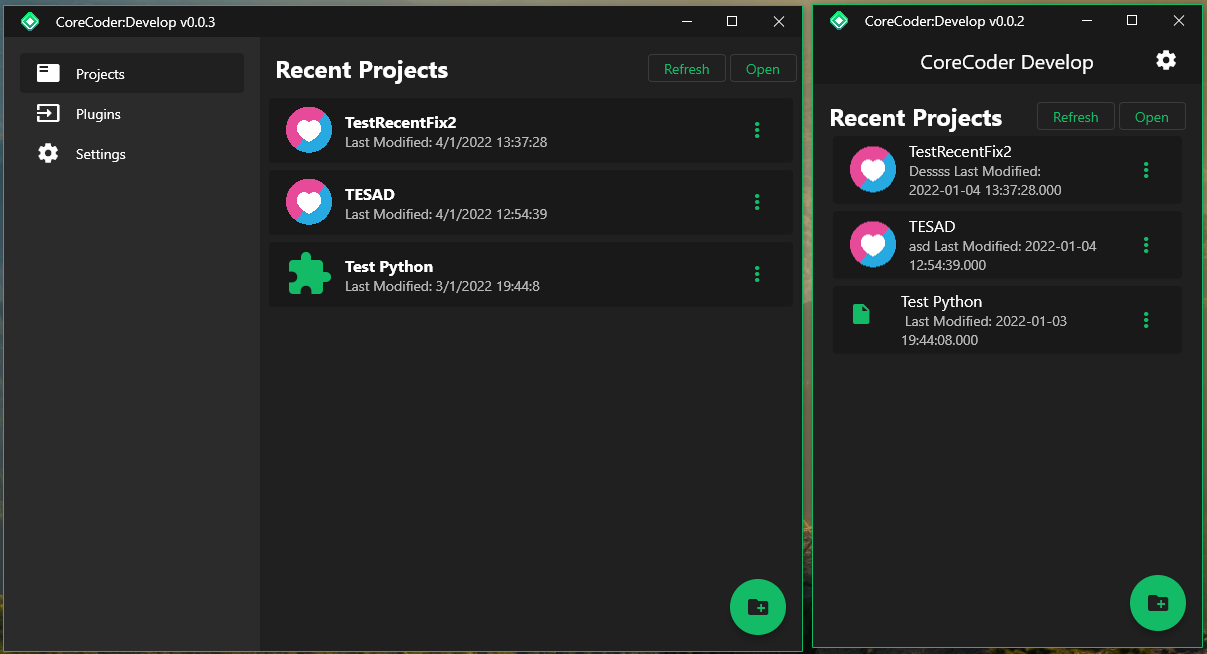Click the file icon beside Test Python in v0.0.2

point(861,313)
